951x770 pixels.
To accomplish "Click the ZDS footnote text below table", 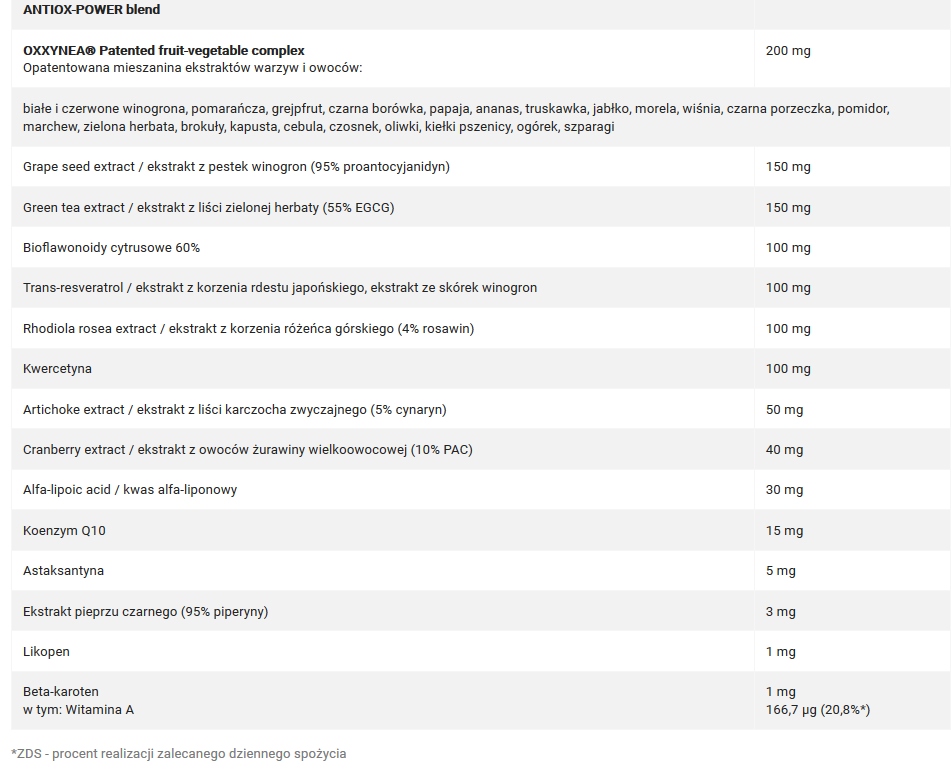I will (x=179, y=754).
